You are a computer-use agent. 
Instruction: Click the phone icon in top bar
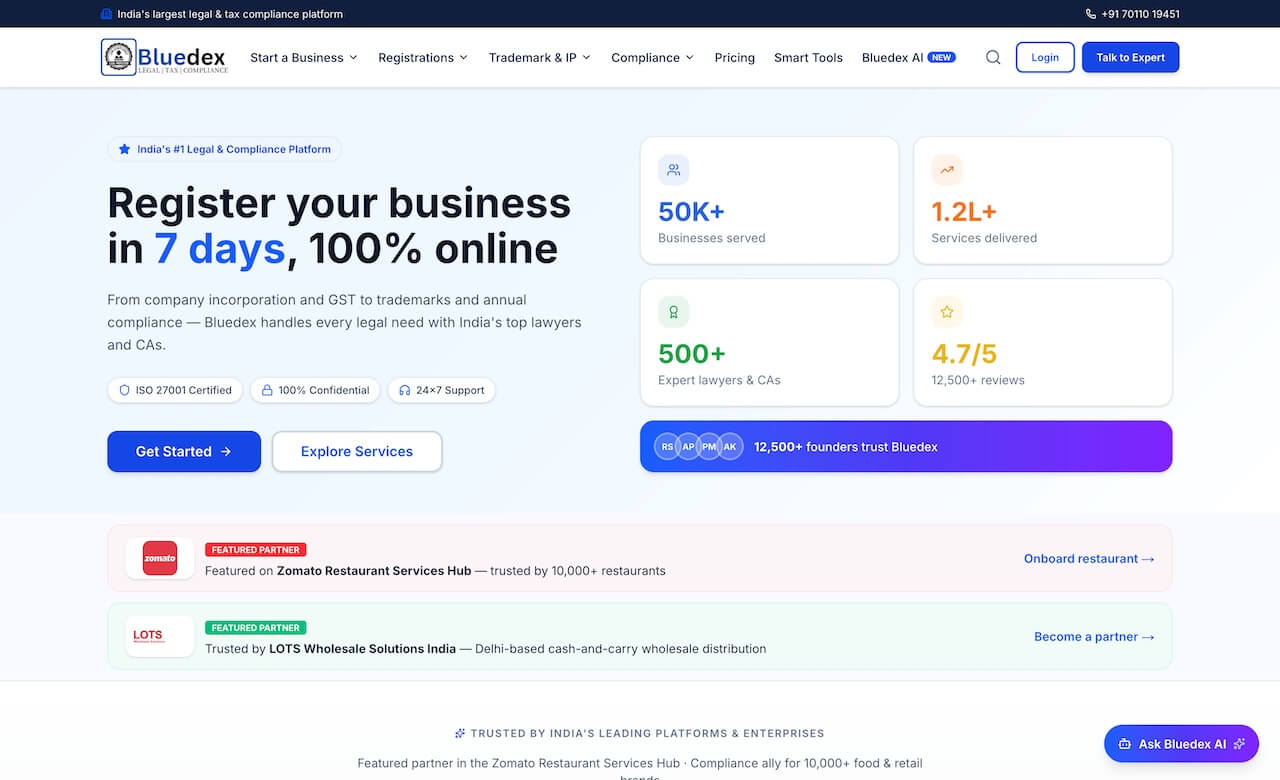tap(1091, 14)
